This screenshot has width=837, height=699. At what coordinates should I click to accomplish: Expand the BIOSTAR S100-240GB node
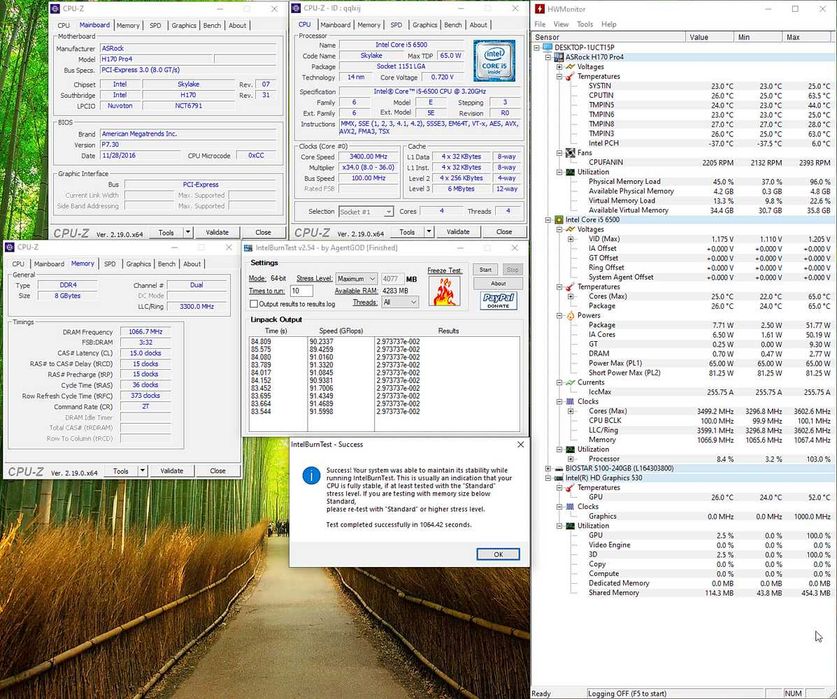548,468
